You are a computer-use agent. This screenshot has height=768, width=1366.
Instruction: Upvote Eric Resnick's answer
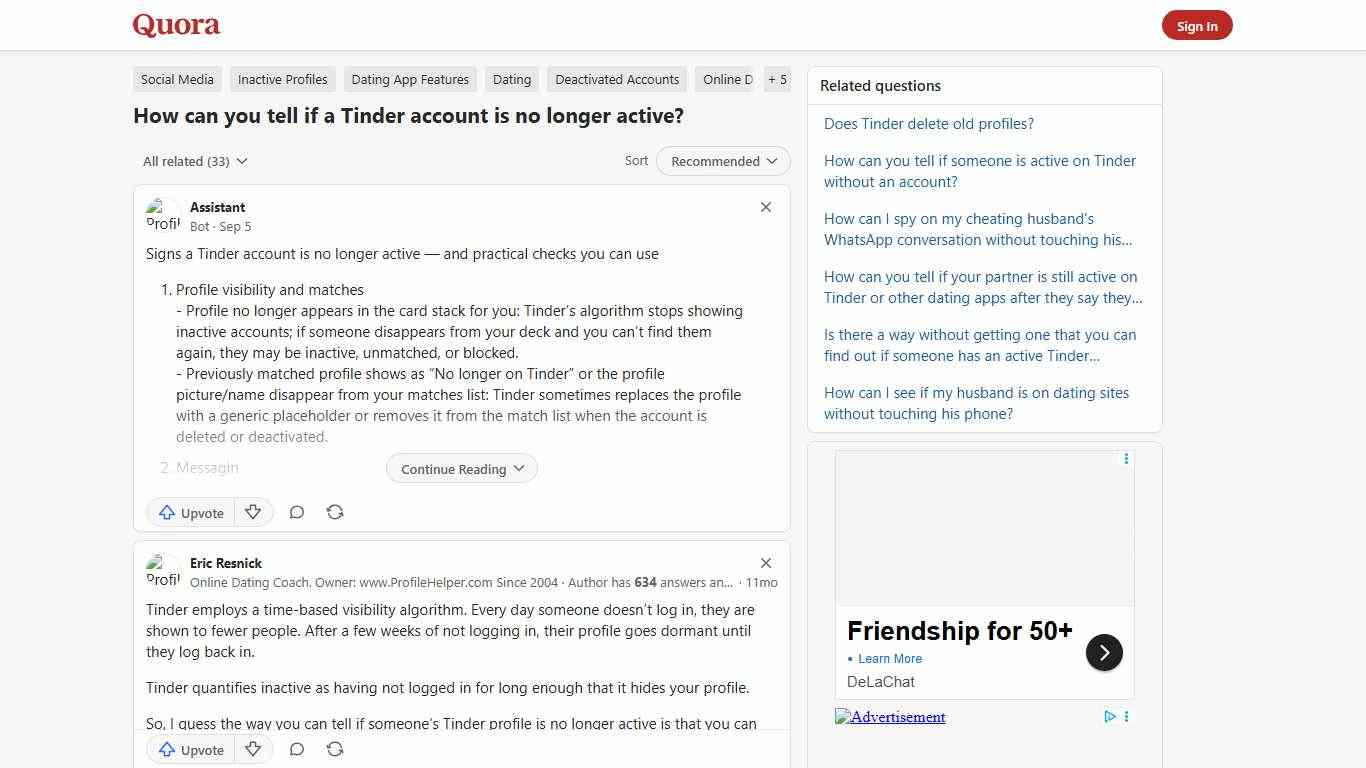tap(189, 748)
